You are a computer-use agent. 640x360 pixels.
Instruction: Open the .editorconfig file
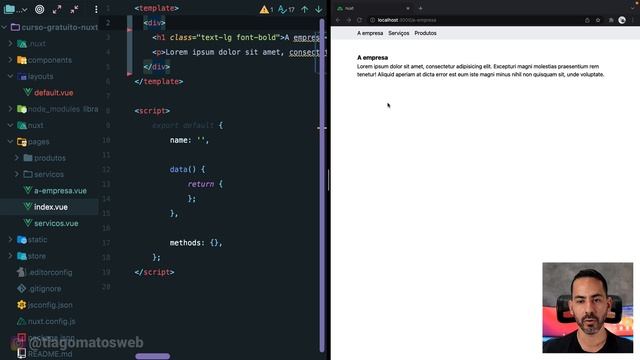50,272
